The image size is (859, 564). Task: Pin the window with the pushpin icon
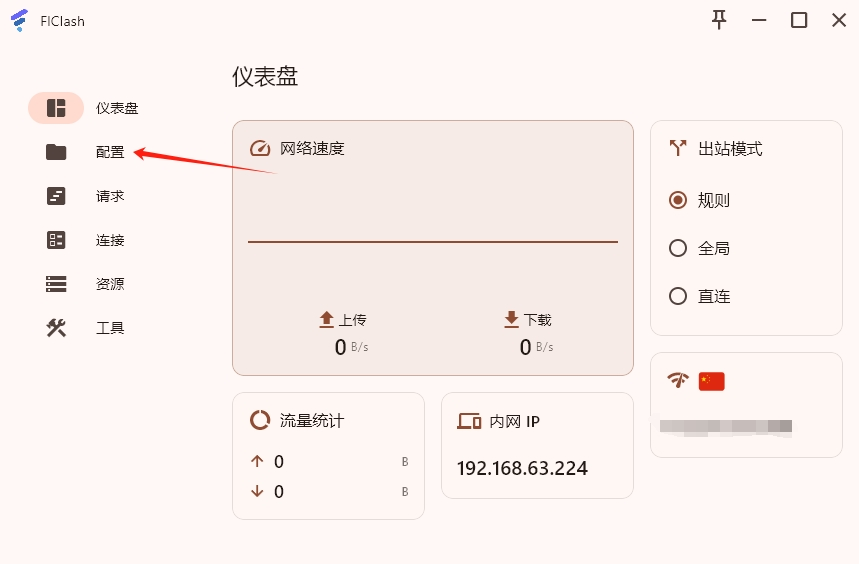click(x=719, y=20)
